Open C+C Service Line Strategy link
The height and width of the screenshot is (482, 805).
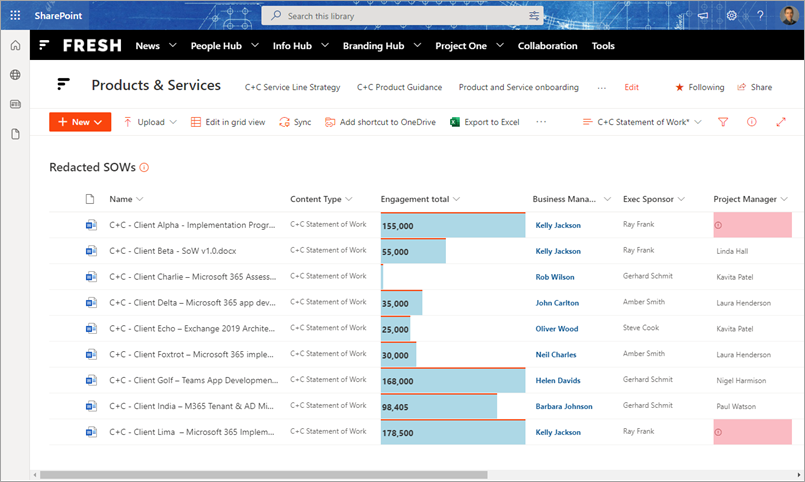[293, 87]
